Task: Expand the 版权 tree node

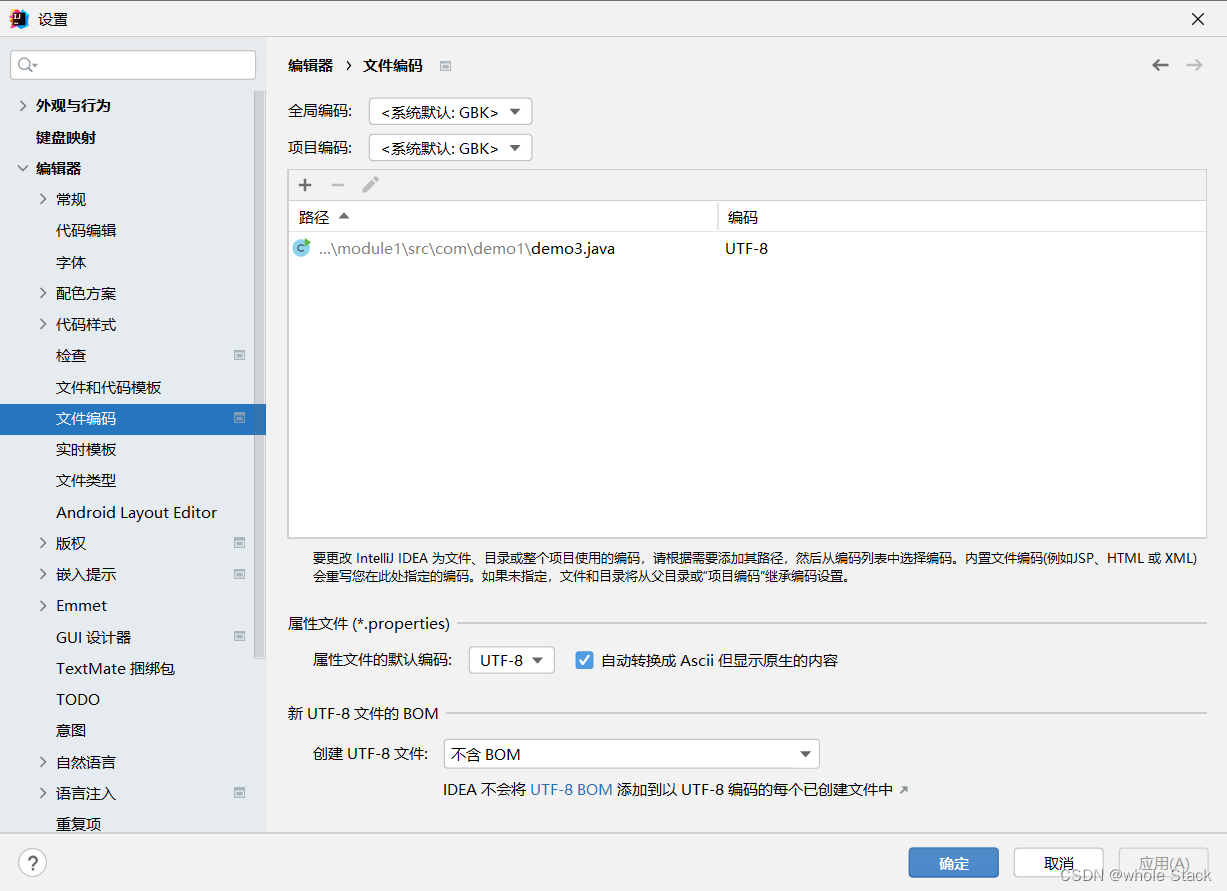Action: pyautogui.click(x=43, y=543)
